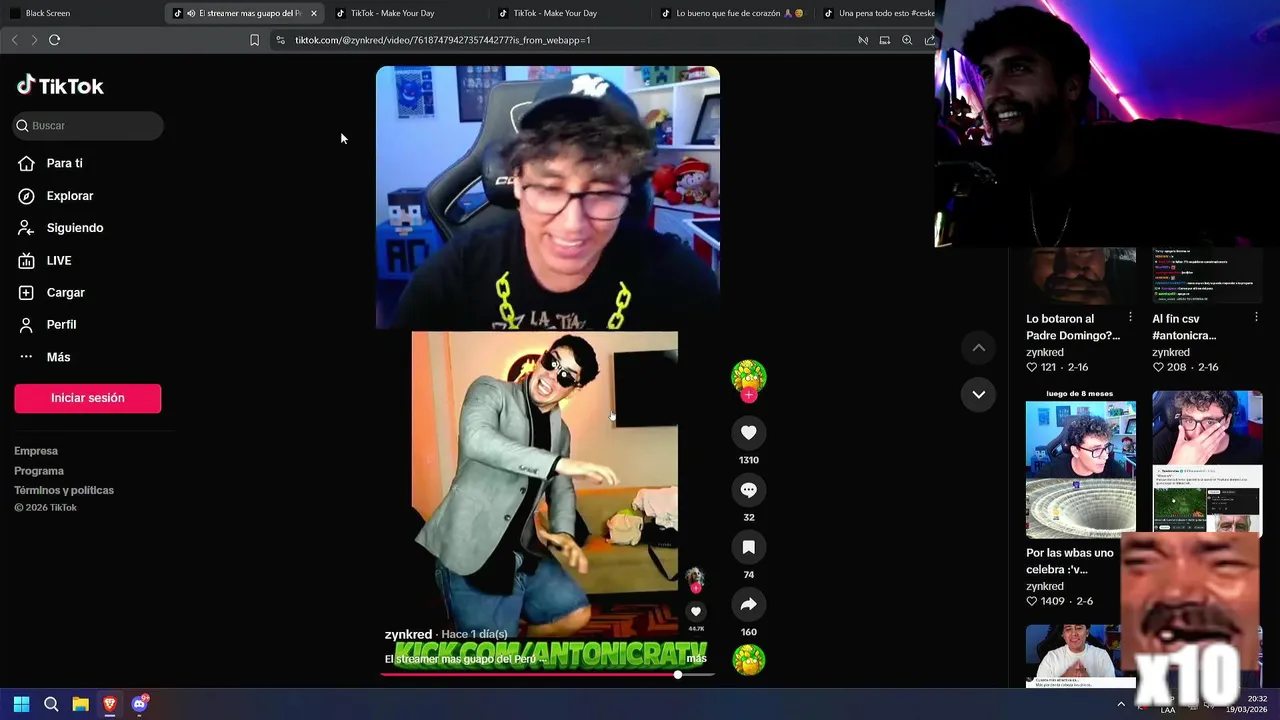1280x720 pixels.
Task: Open video titled Al fin csv #antonicra
Action: pos(1184,327)
